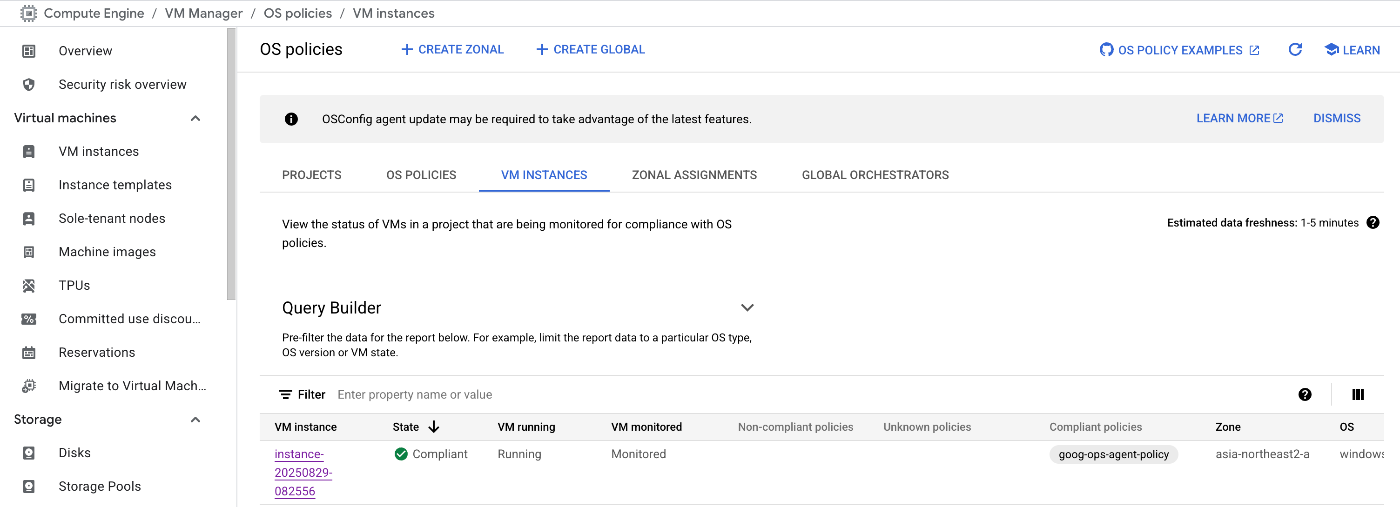The width and height of the screenshot is (1400, 507).
Task: Click the VM instances sidebar icon
Action: coord(29,152)
